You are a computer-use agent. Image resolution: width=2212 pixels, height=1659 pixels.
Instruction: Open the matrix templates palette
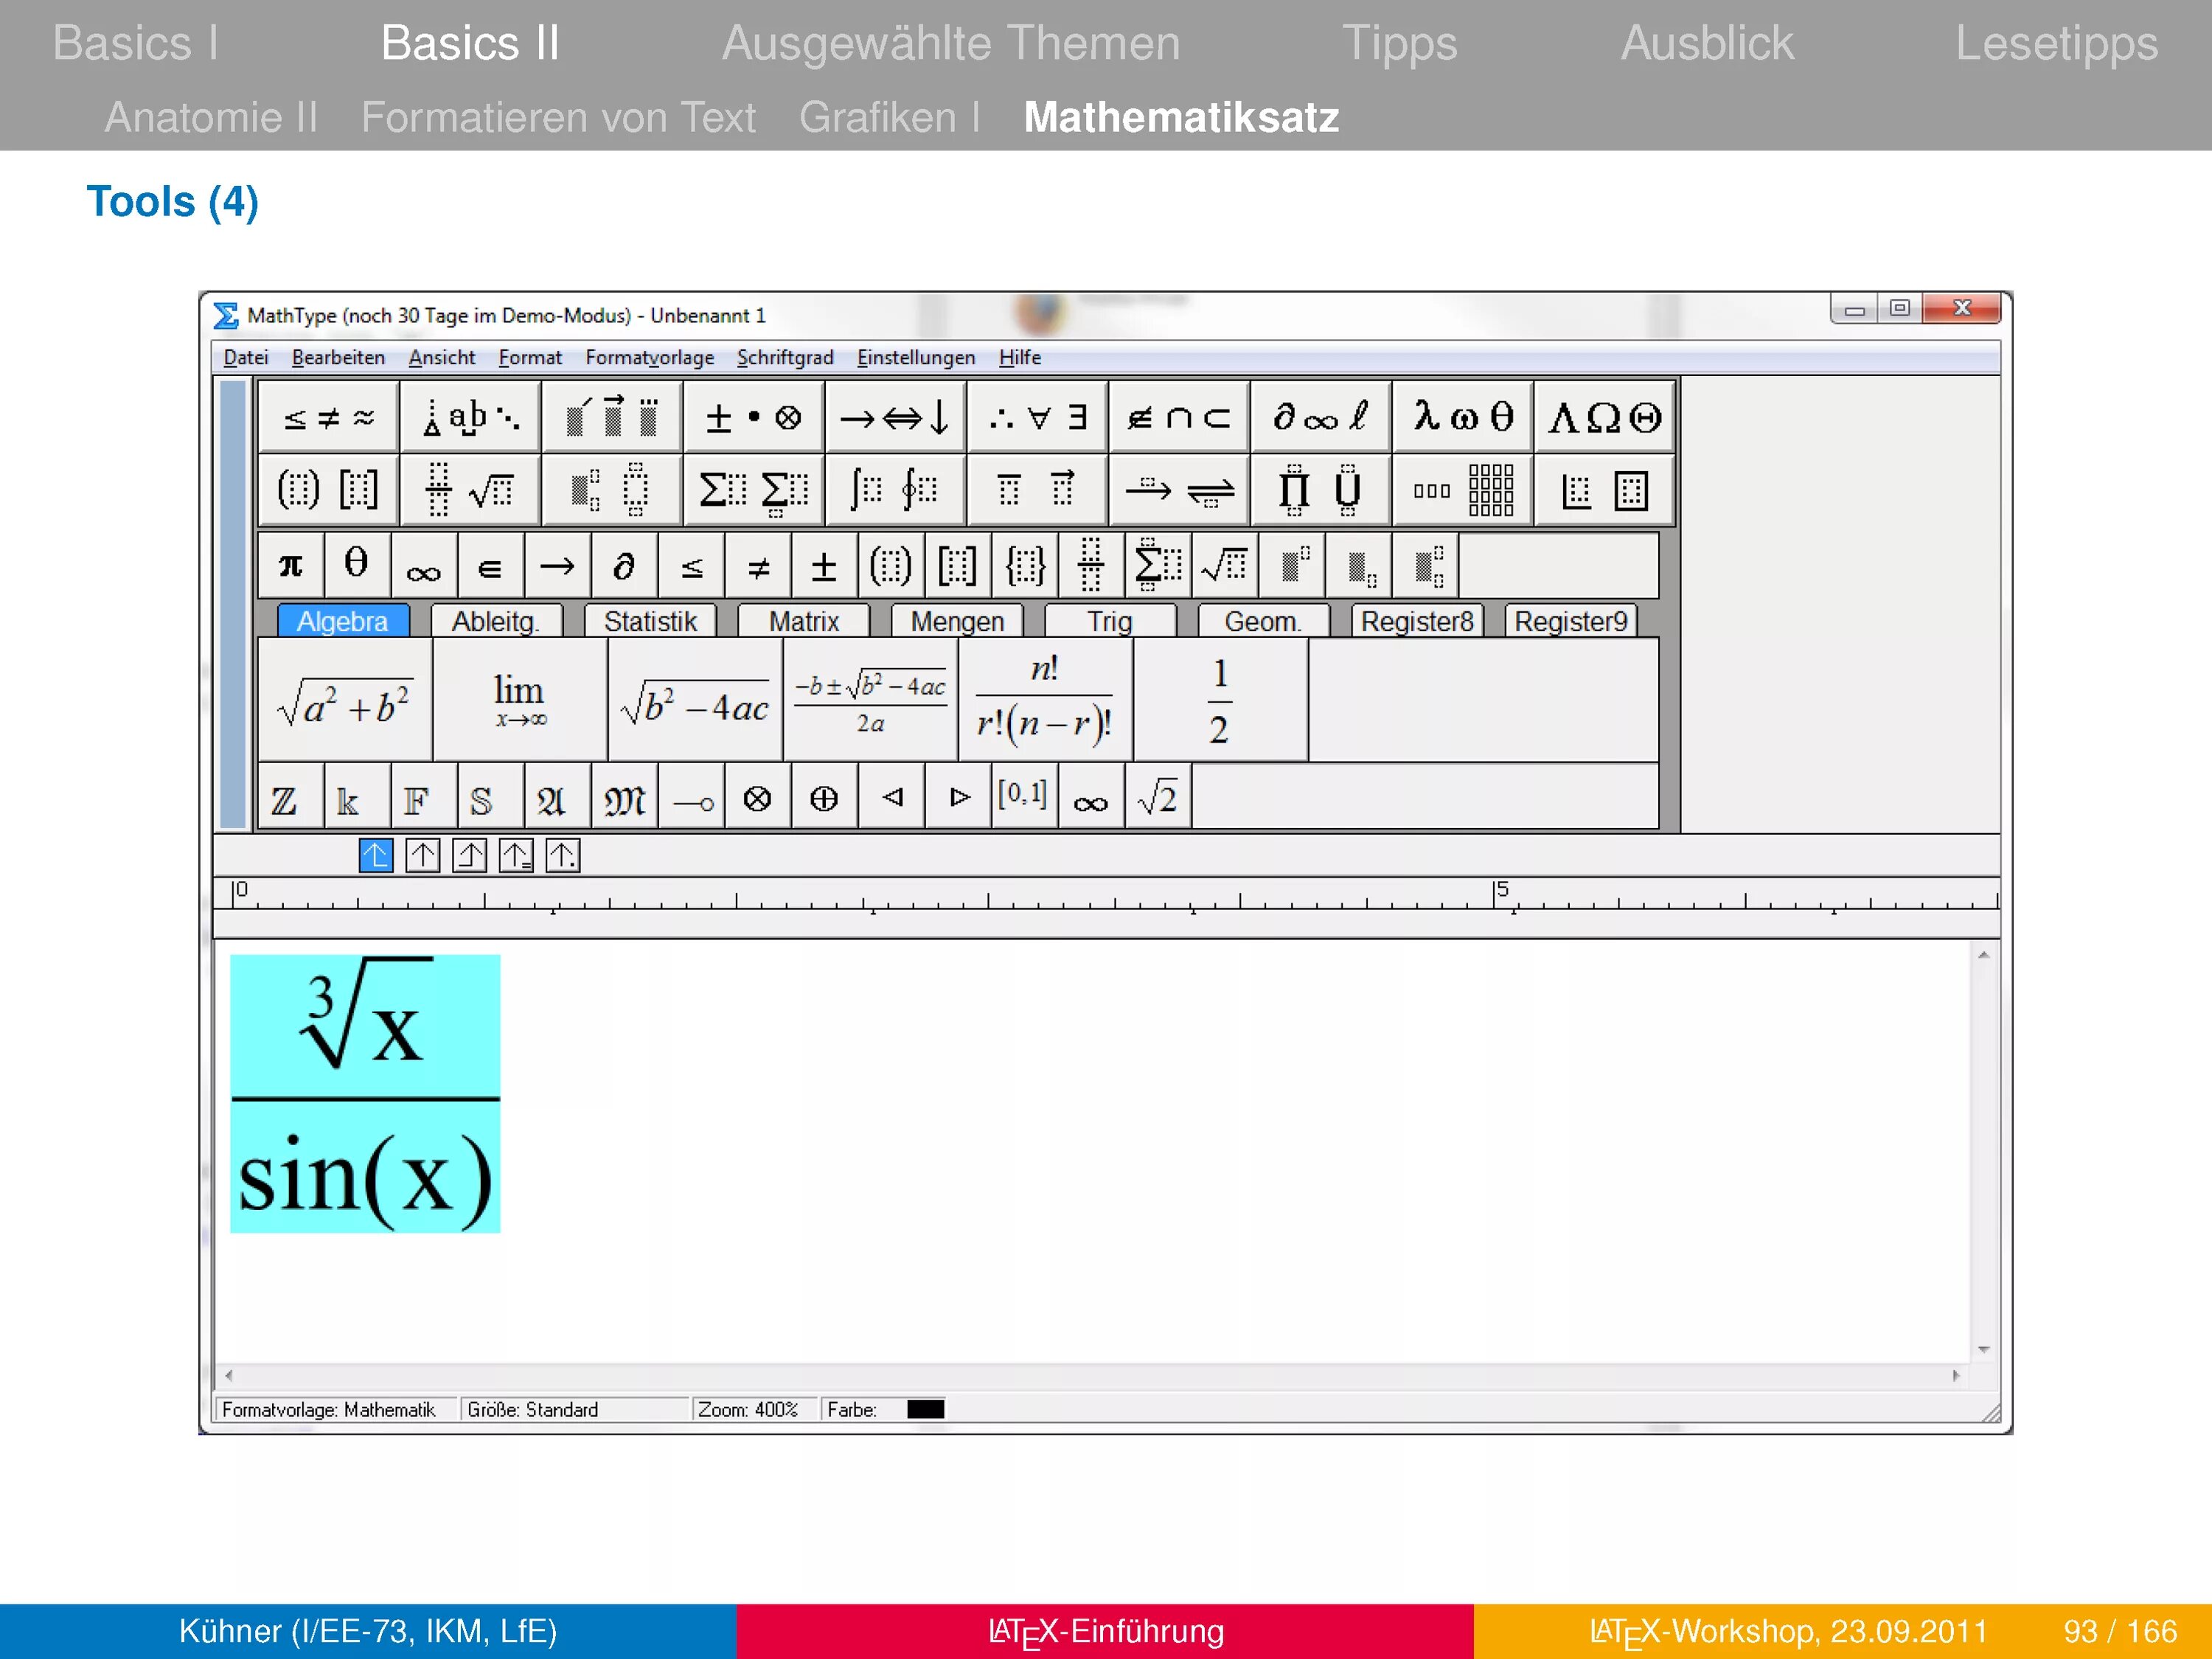tap(1462, 490)
